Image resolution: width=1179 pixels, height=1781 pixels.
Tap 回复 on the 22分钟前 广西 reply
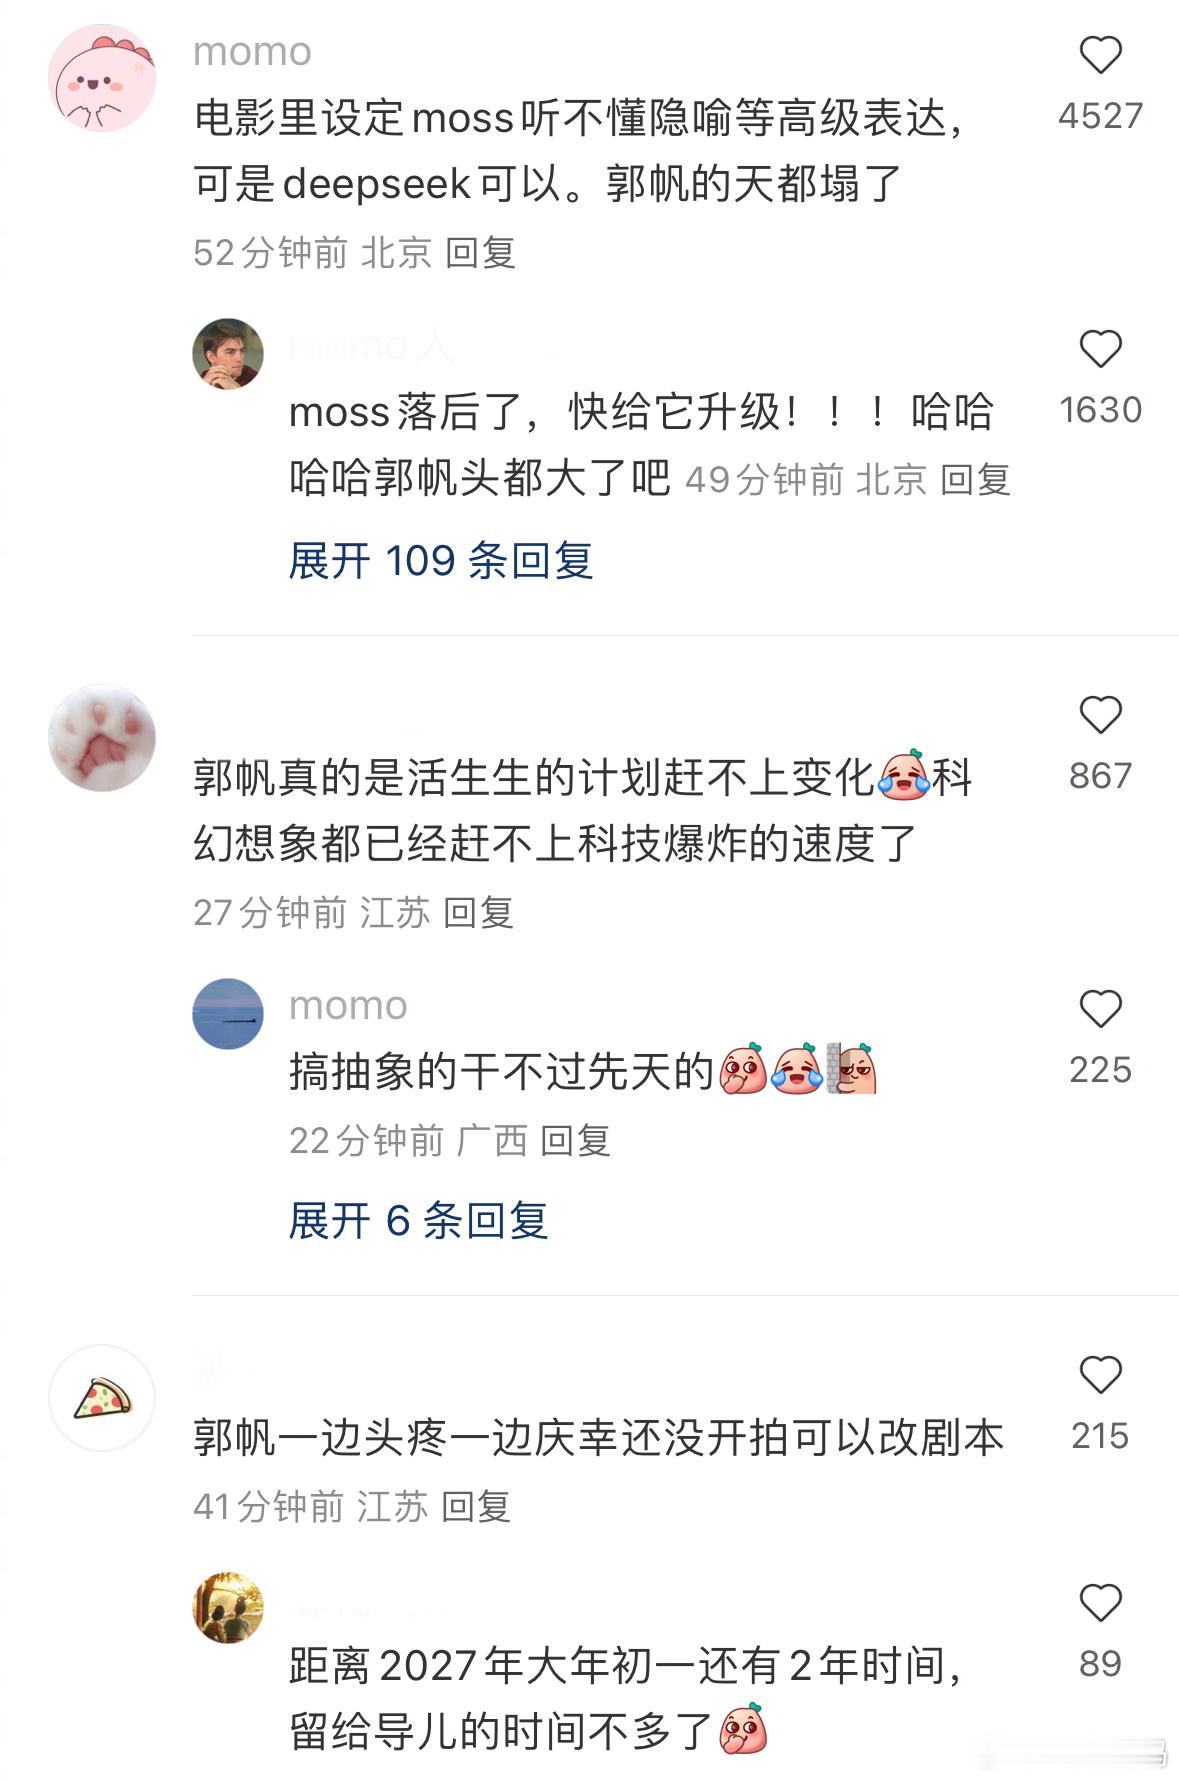pyautogui.click(x=575, y=1141)
